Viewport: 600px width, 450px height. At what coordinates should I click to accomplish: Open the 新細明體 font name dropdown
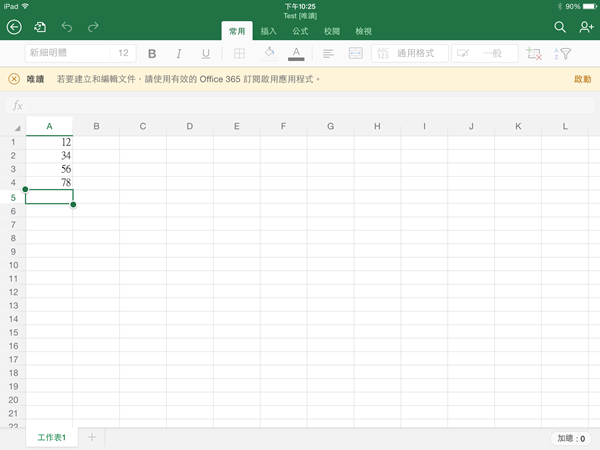(65, 54)
